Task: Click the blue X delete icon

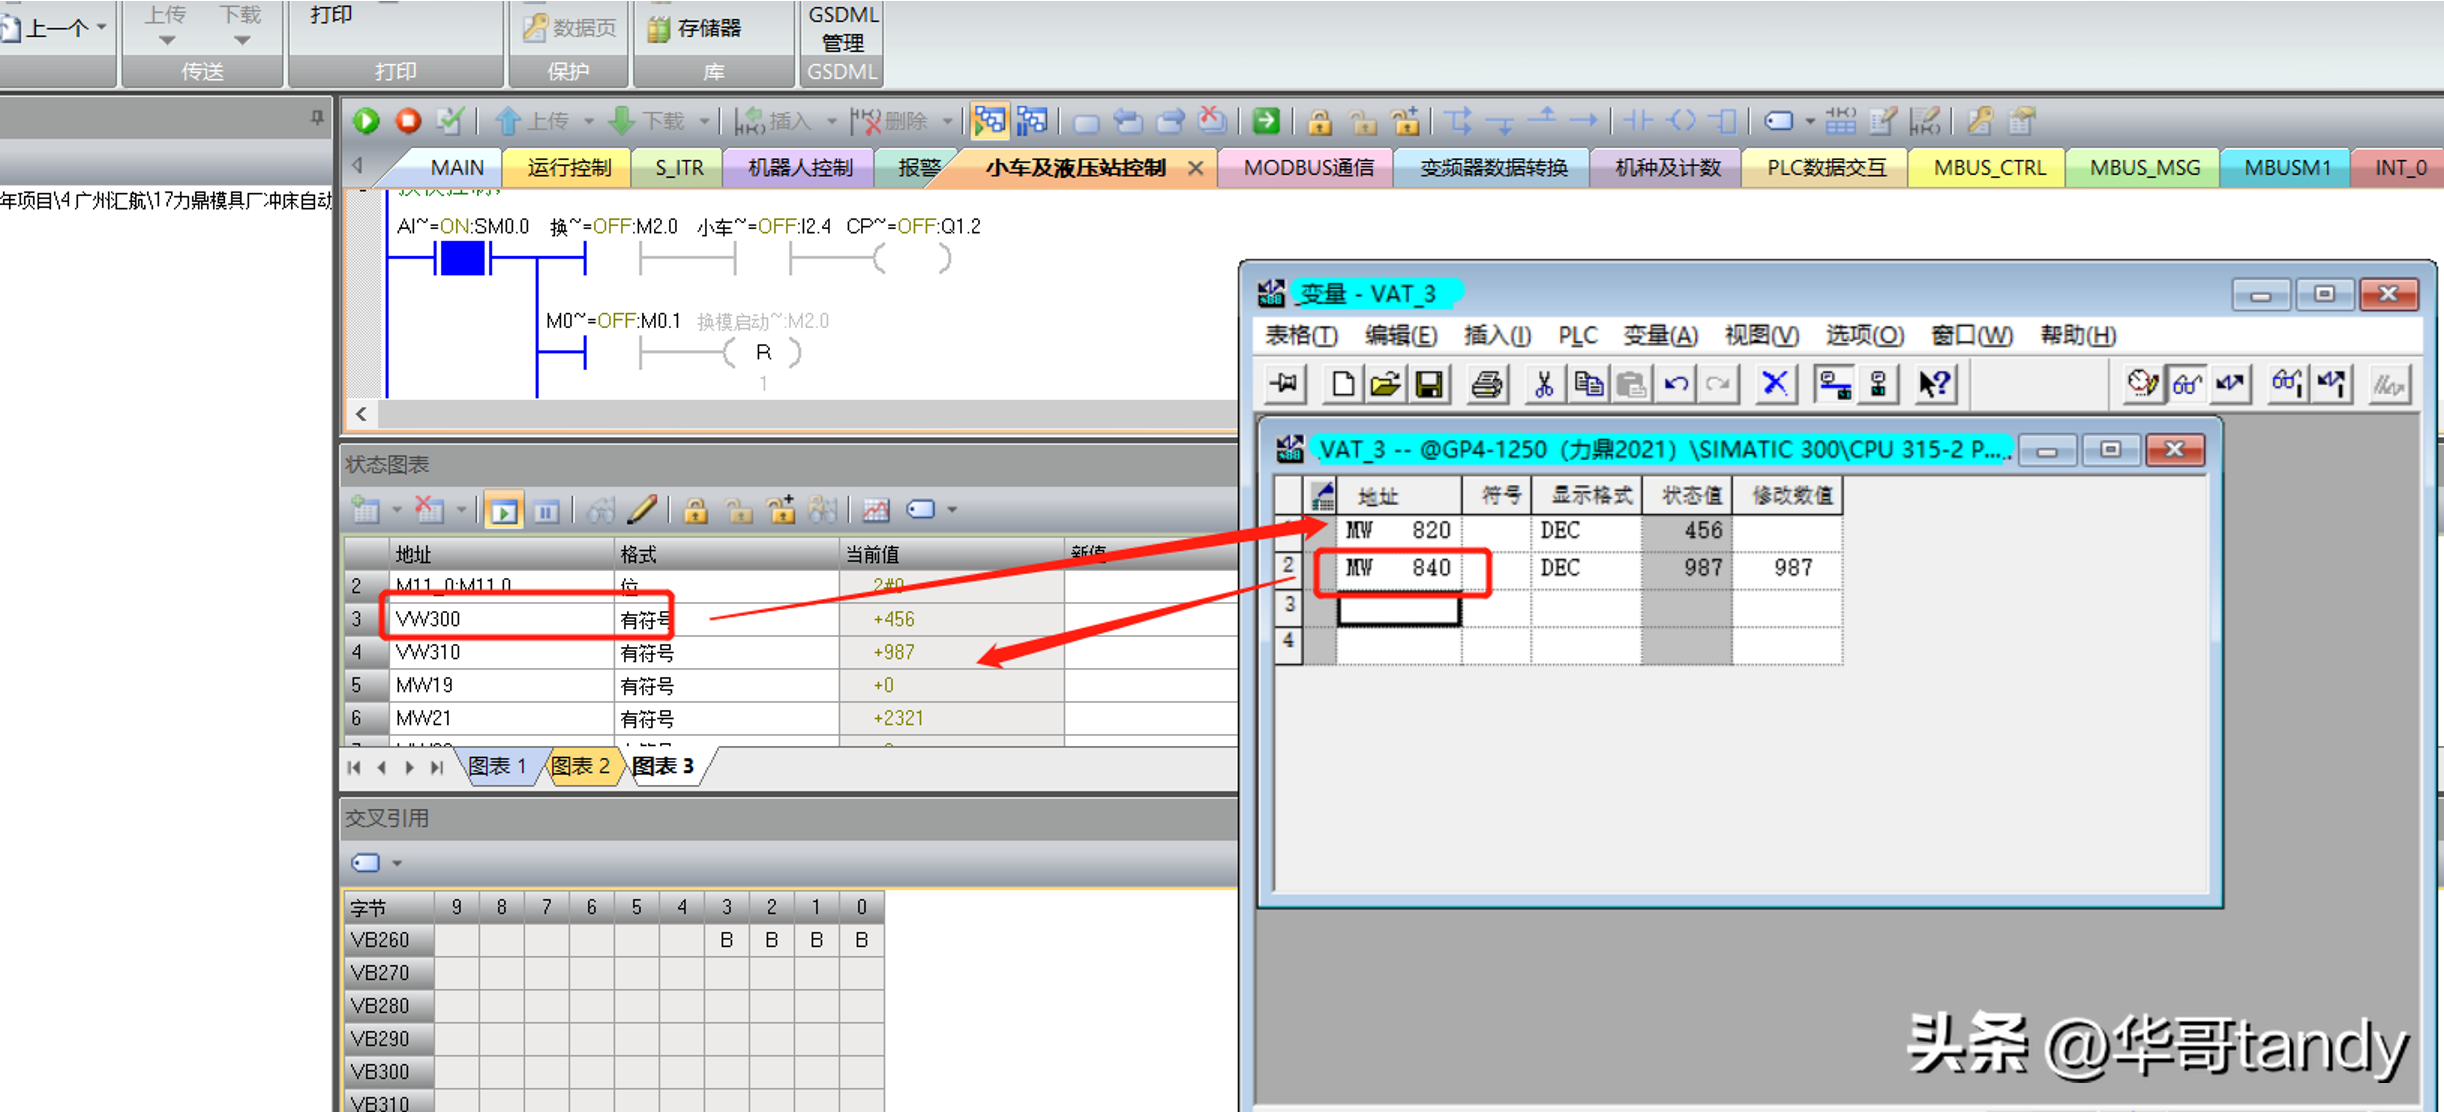Action: click(x=1775, y=384)
